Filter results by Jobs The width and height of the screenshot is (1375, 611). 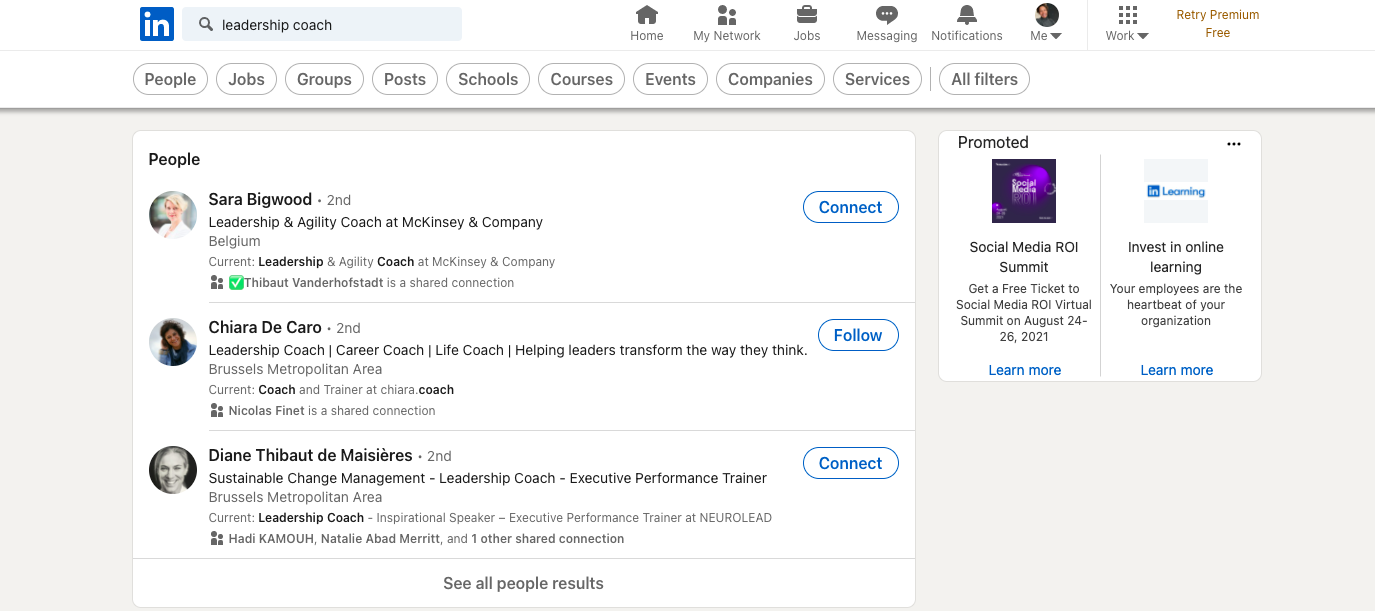pos(246,79)
